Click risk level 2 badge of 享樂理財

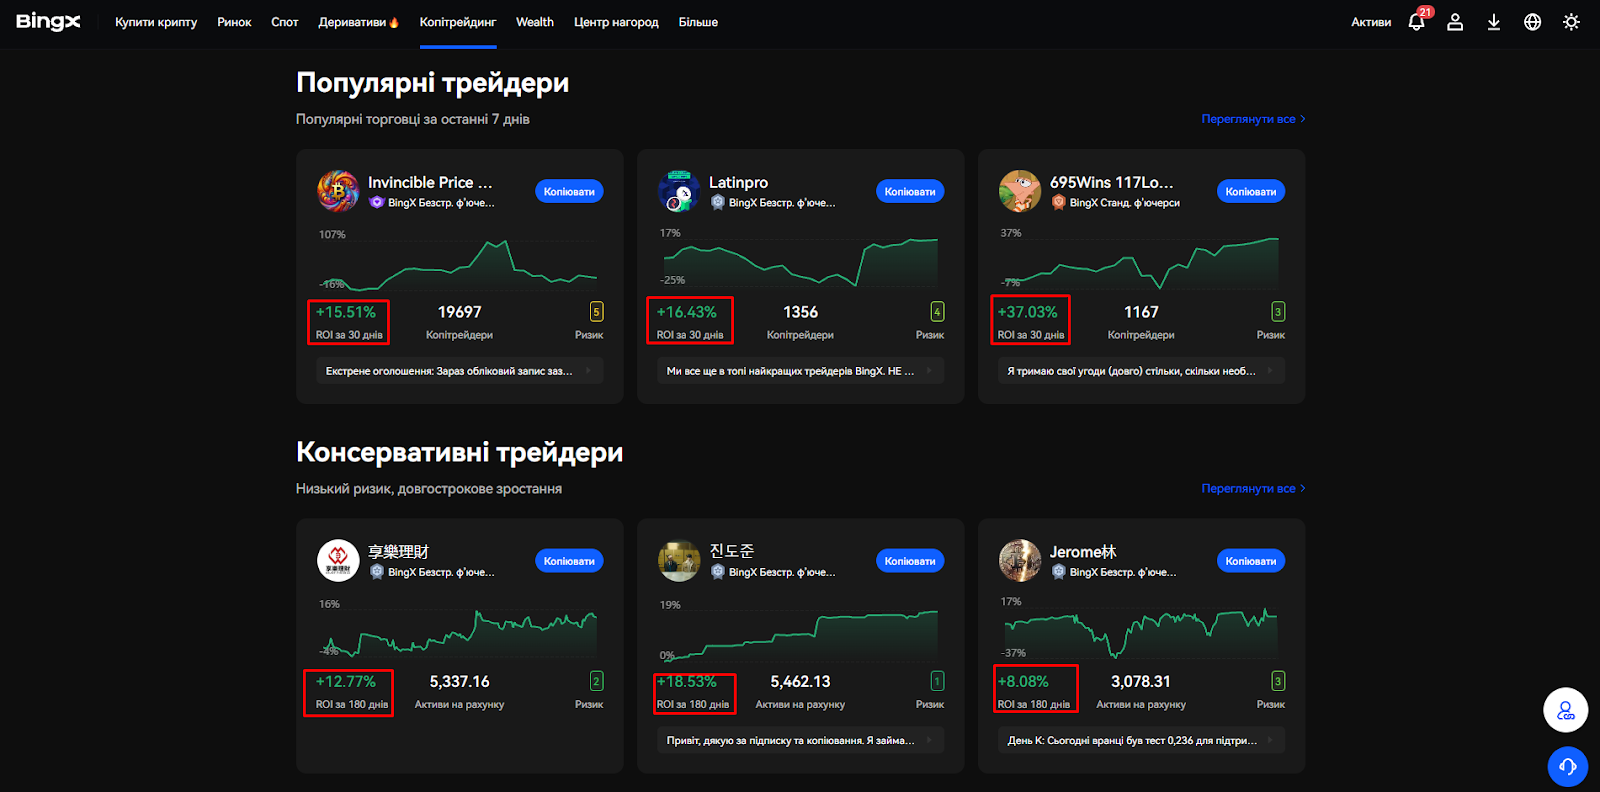pyautogui.click(x=596, y=681)
